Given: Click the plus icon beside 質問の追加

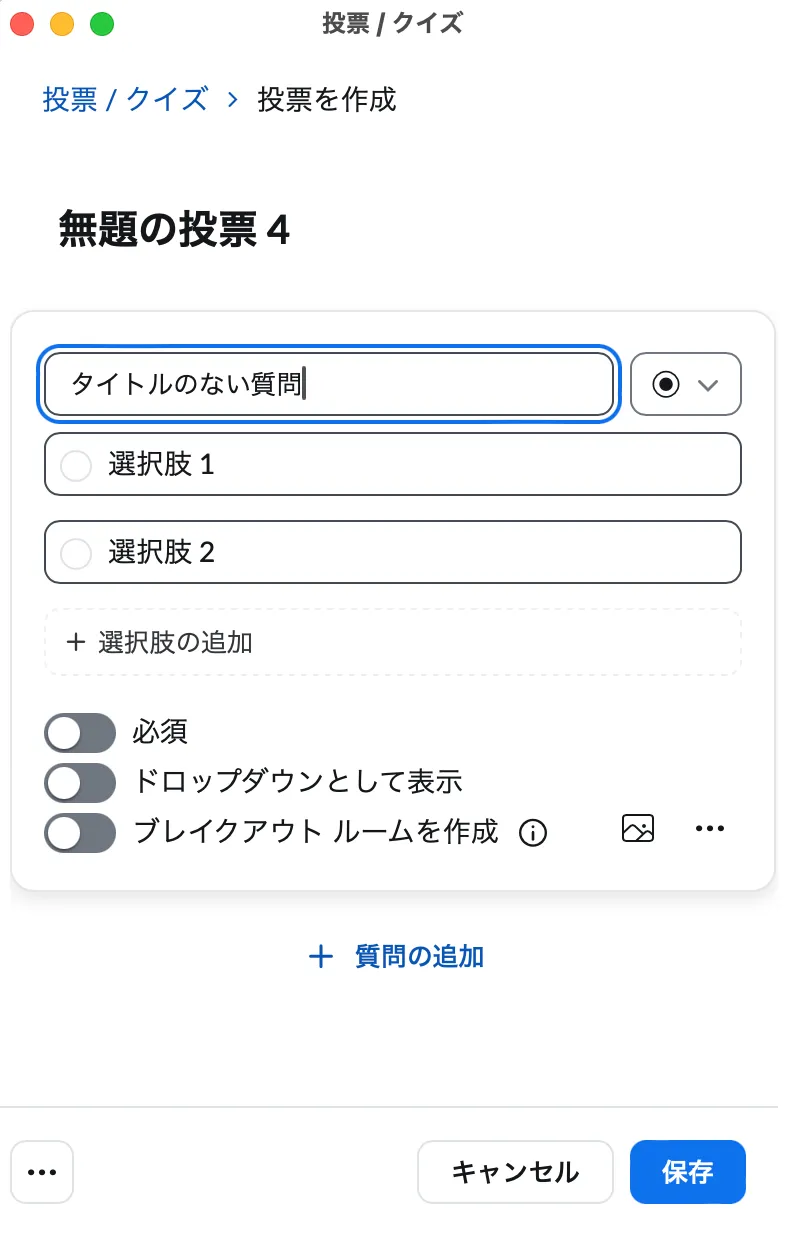Looking at the screenshot, I should 320,956.
